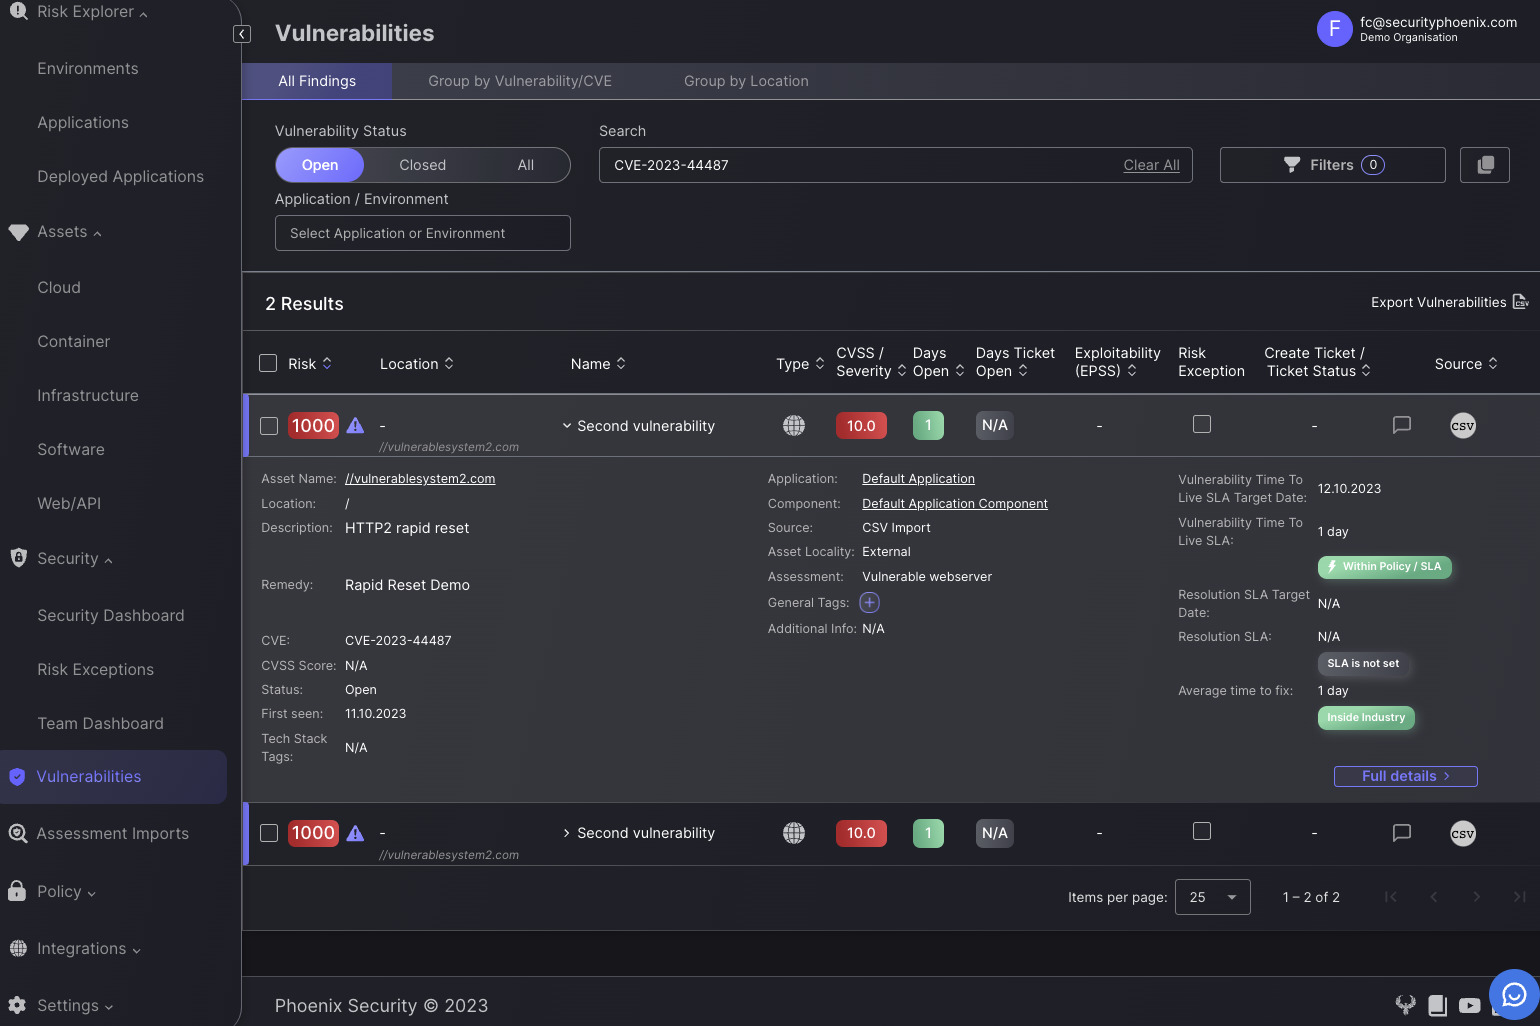Add a general tag with plus icon

[x=870, y=602]
